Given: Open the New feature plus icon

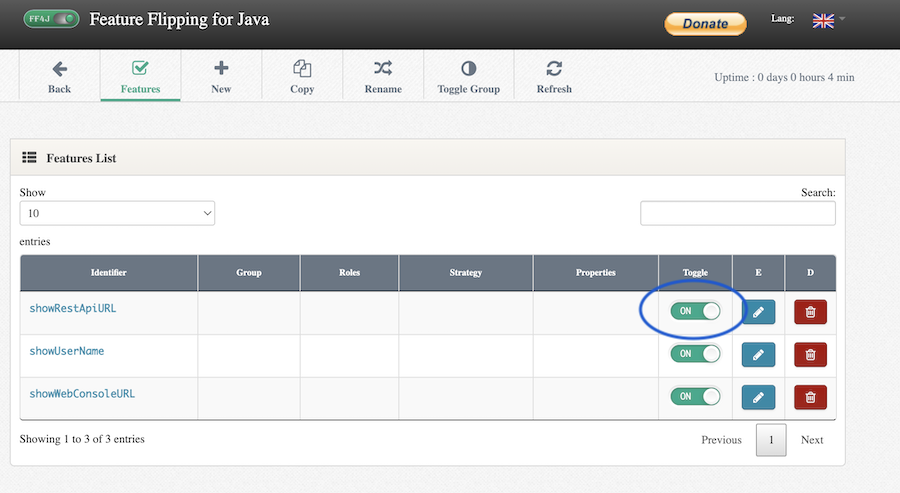Looking at the screenshot, I should [221, 69].
